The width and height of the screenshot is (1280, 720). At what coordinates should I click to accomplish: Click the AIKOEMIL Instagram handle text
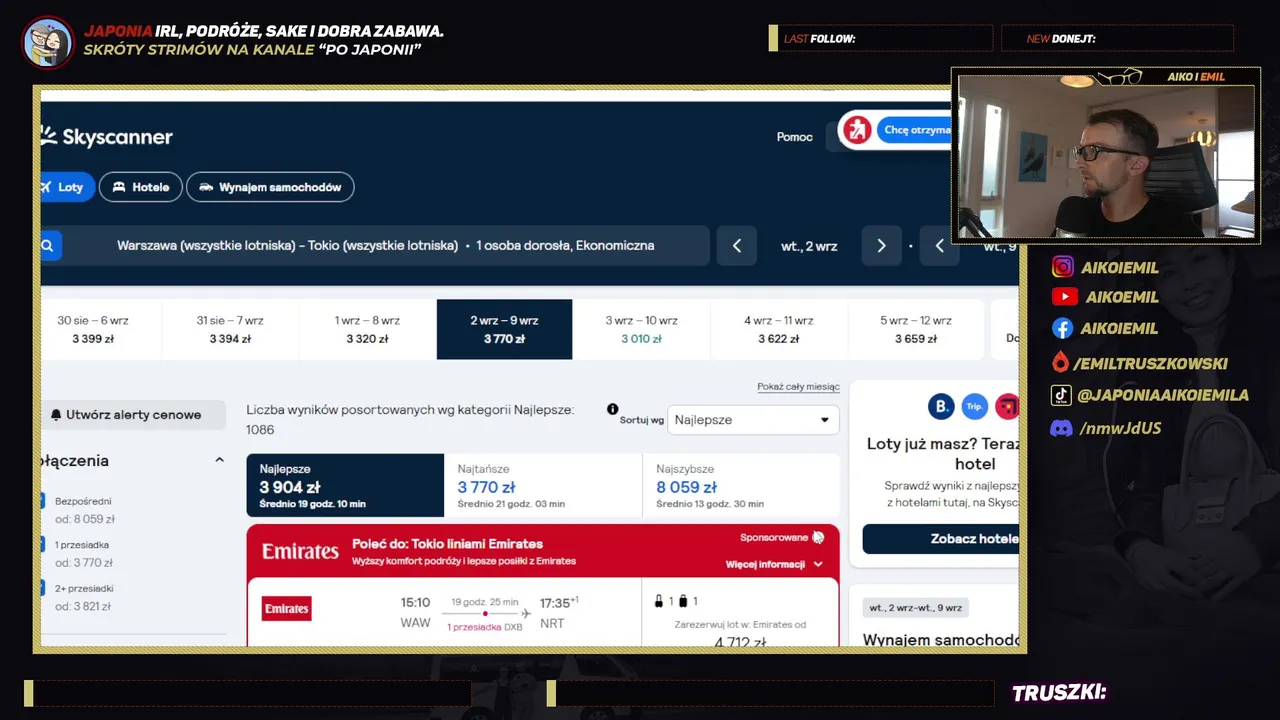pyautogui.click(x=1120, y=267)
